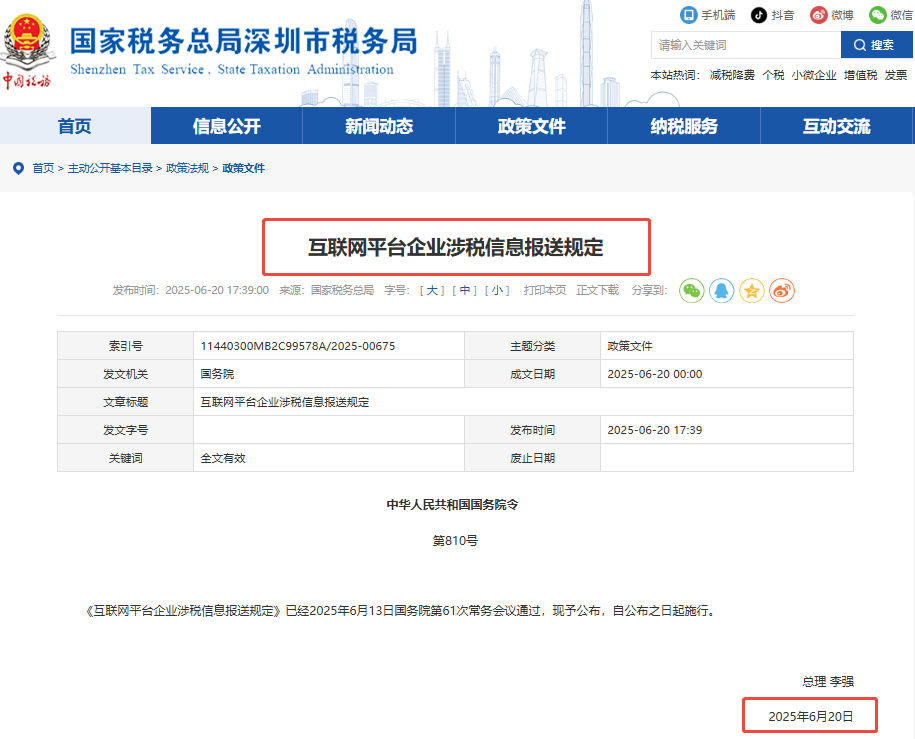Set font size to 中 (medium)
This screenshot has height=739, width=915.
tap(465, 290)
